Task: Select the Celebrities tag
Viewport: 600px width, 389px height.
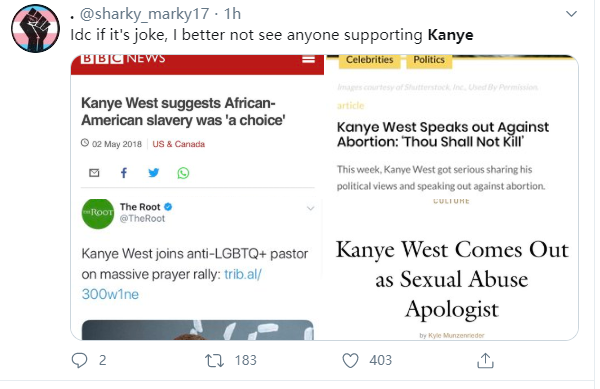Action: (x=369, y=60)
